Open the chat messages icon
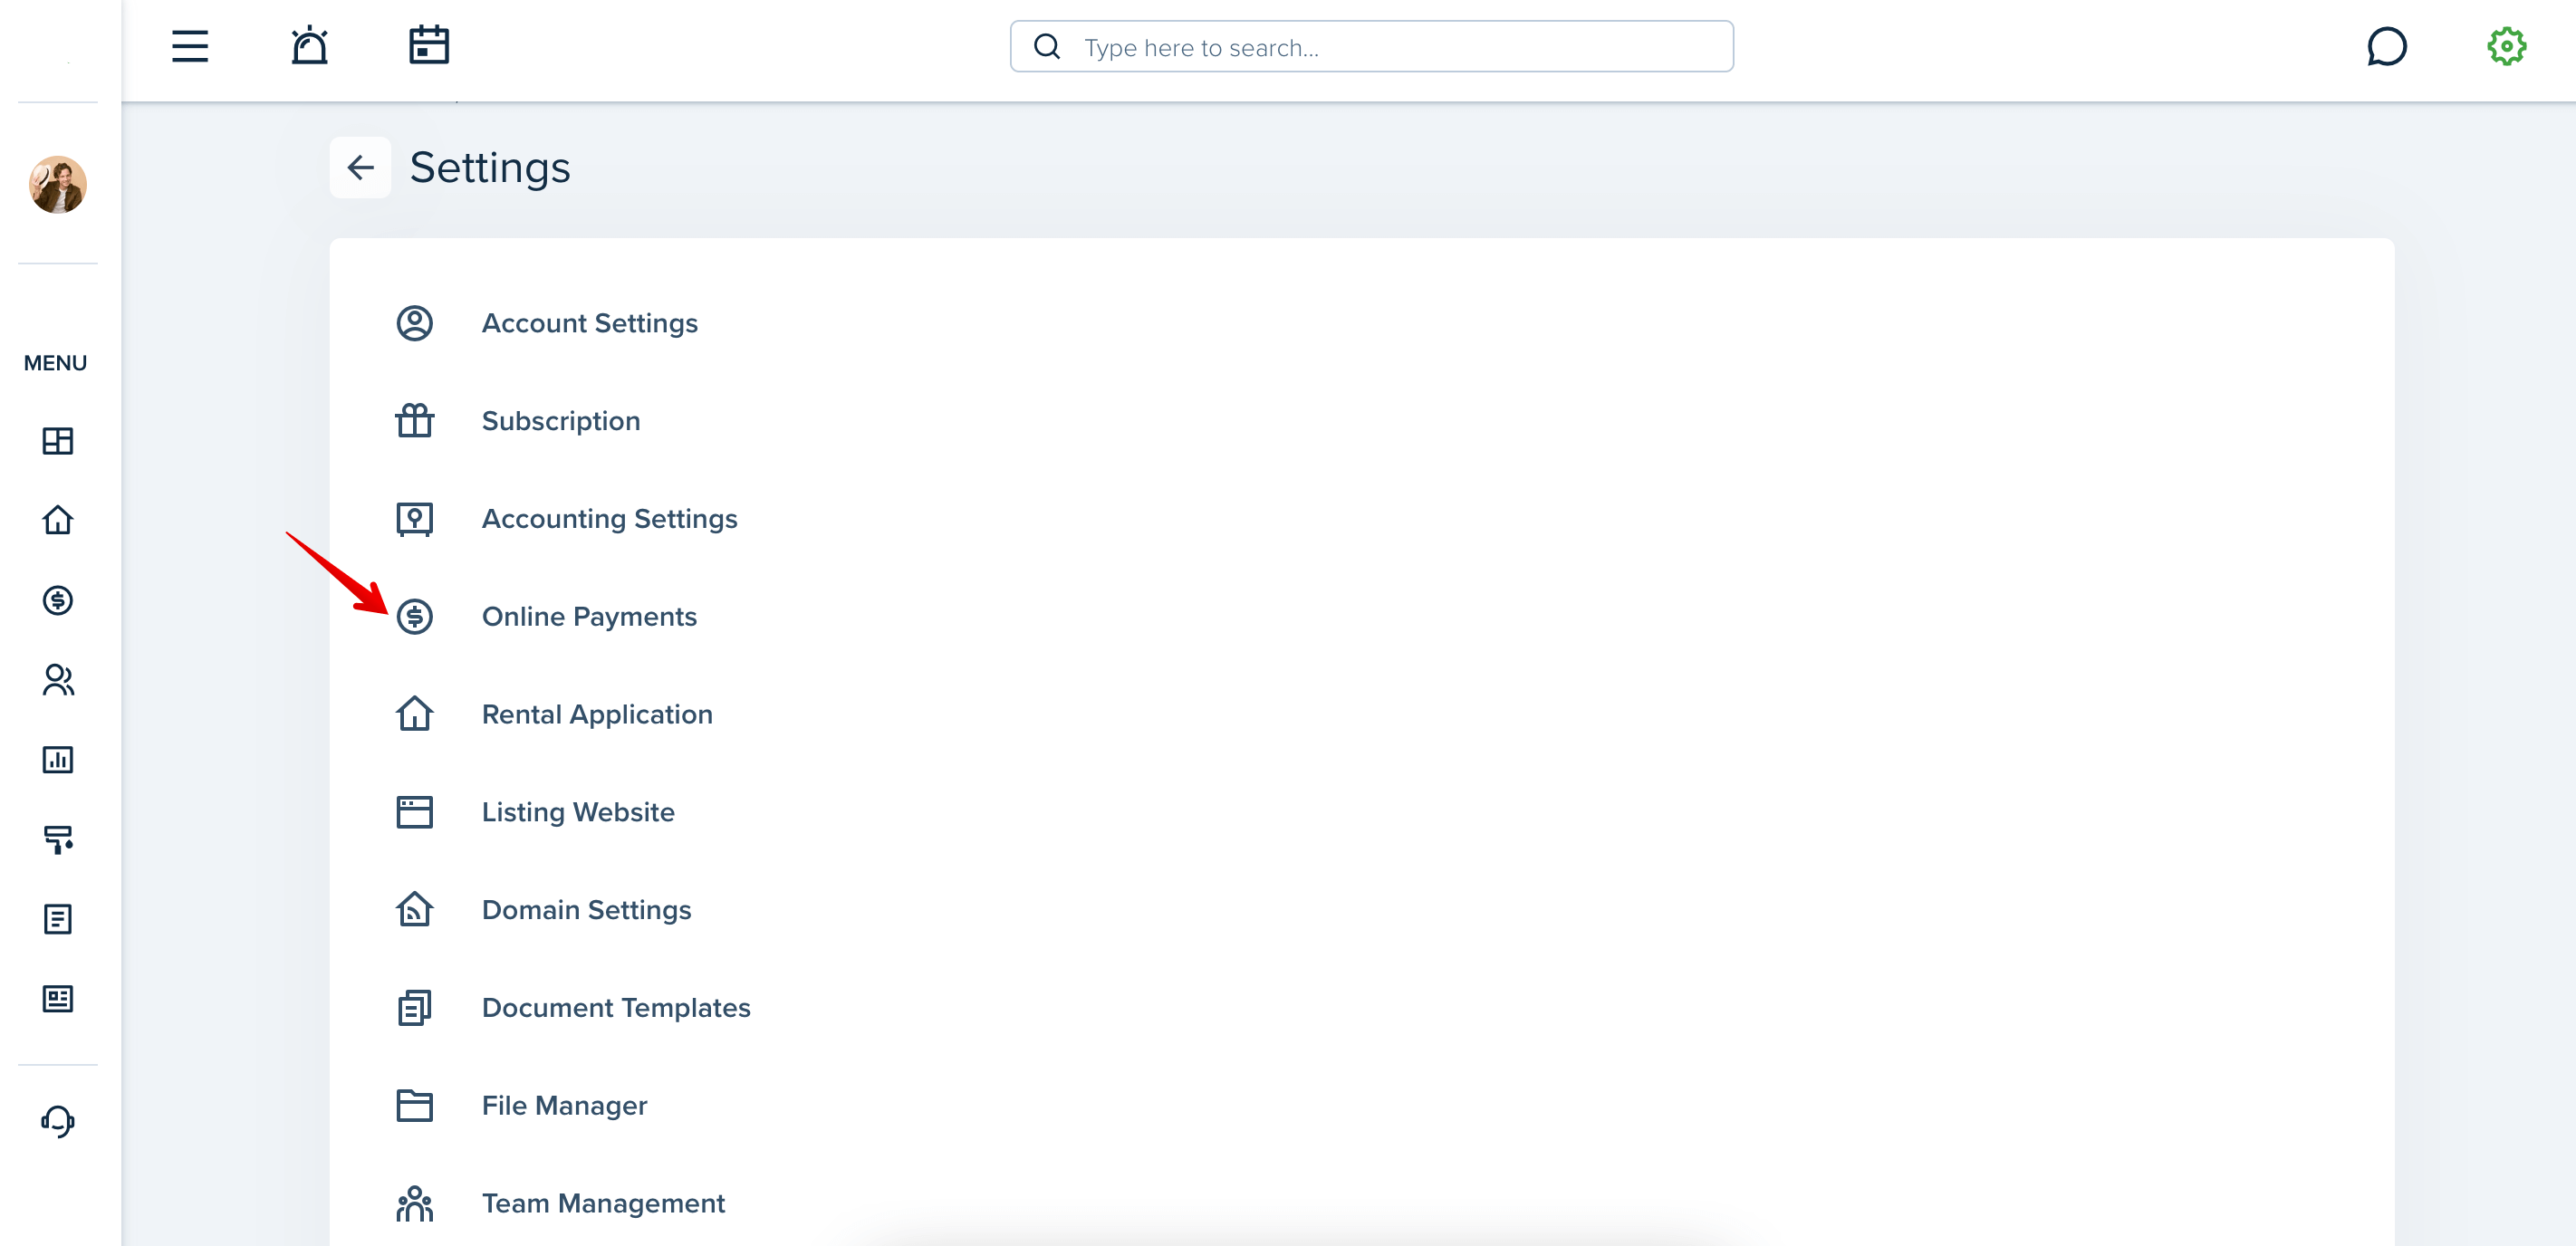Image resolution: width=2576 pixels, height=1246 pixels. click(2386, 46)
